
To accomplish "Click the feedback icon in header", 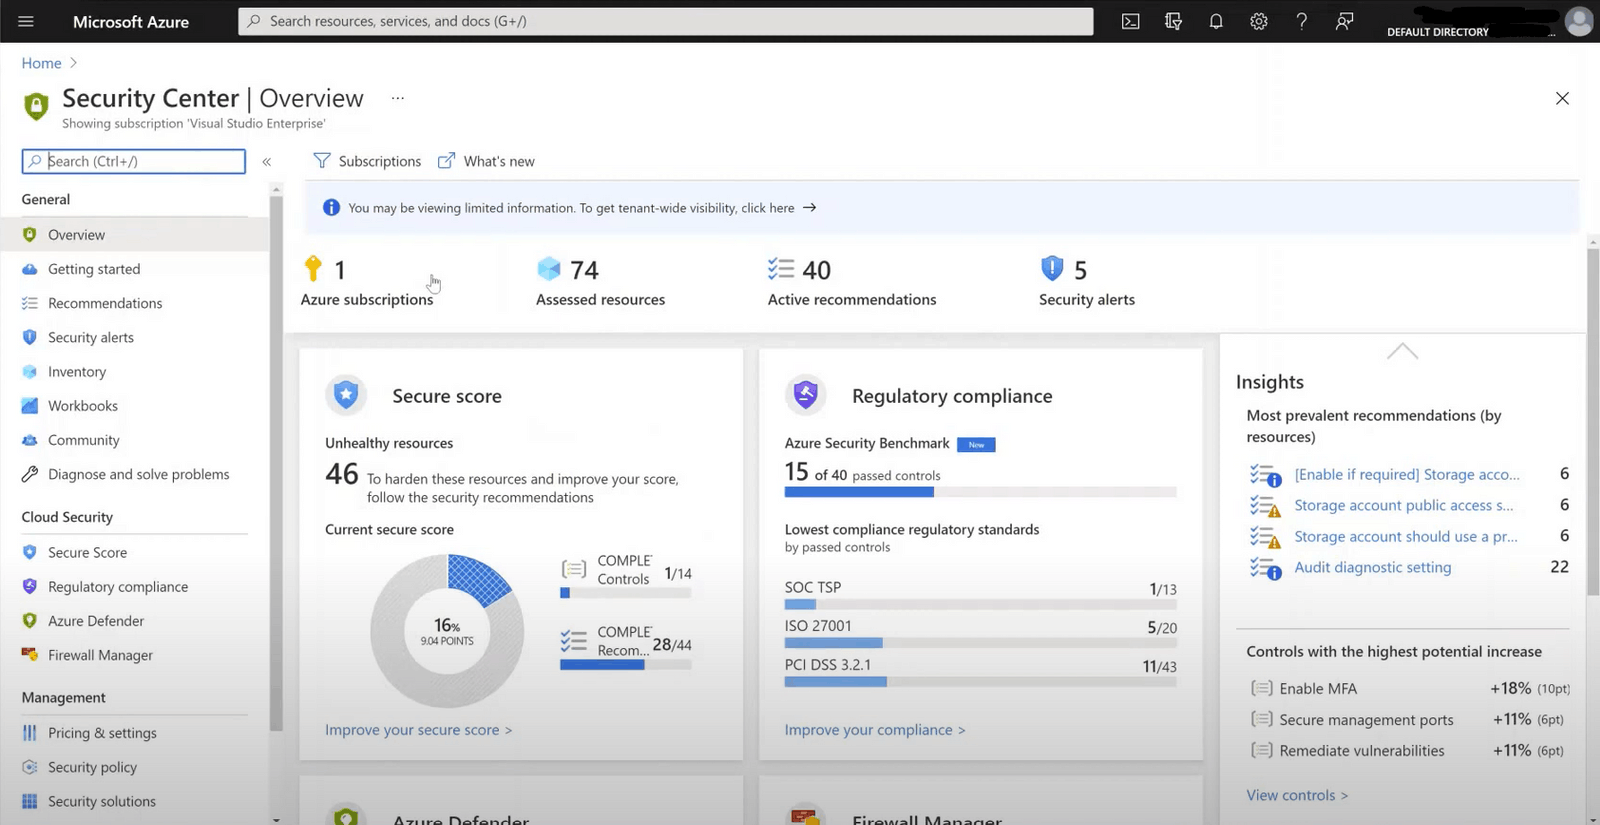I will click(1344, 21).
